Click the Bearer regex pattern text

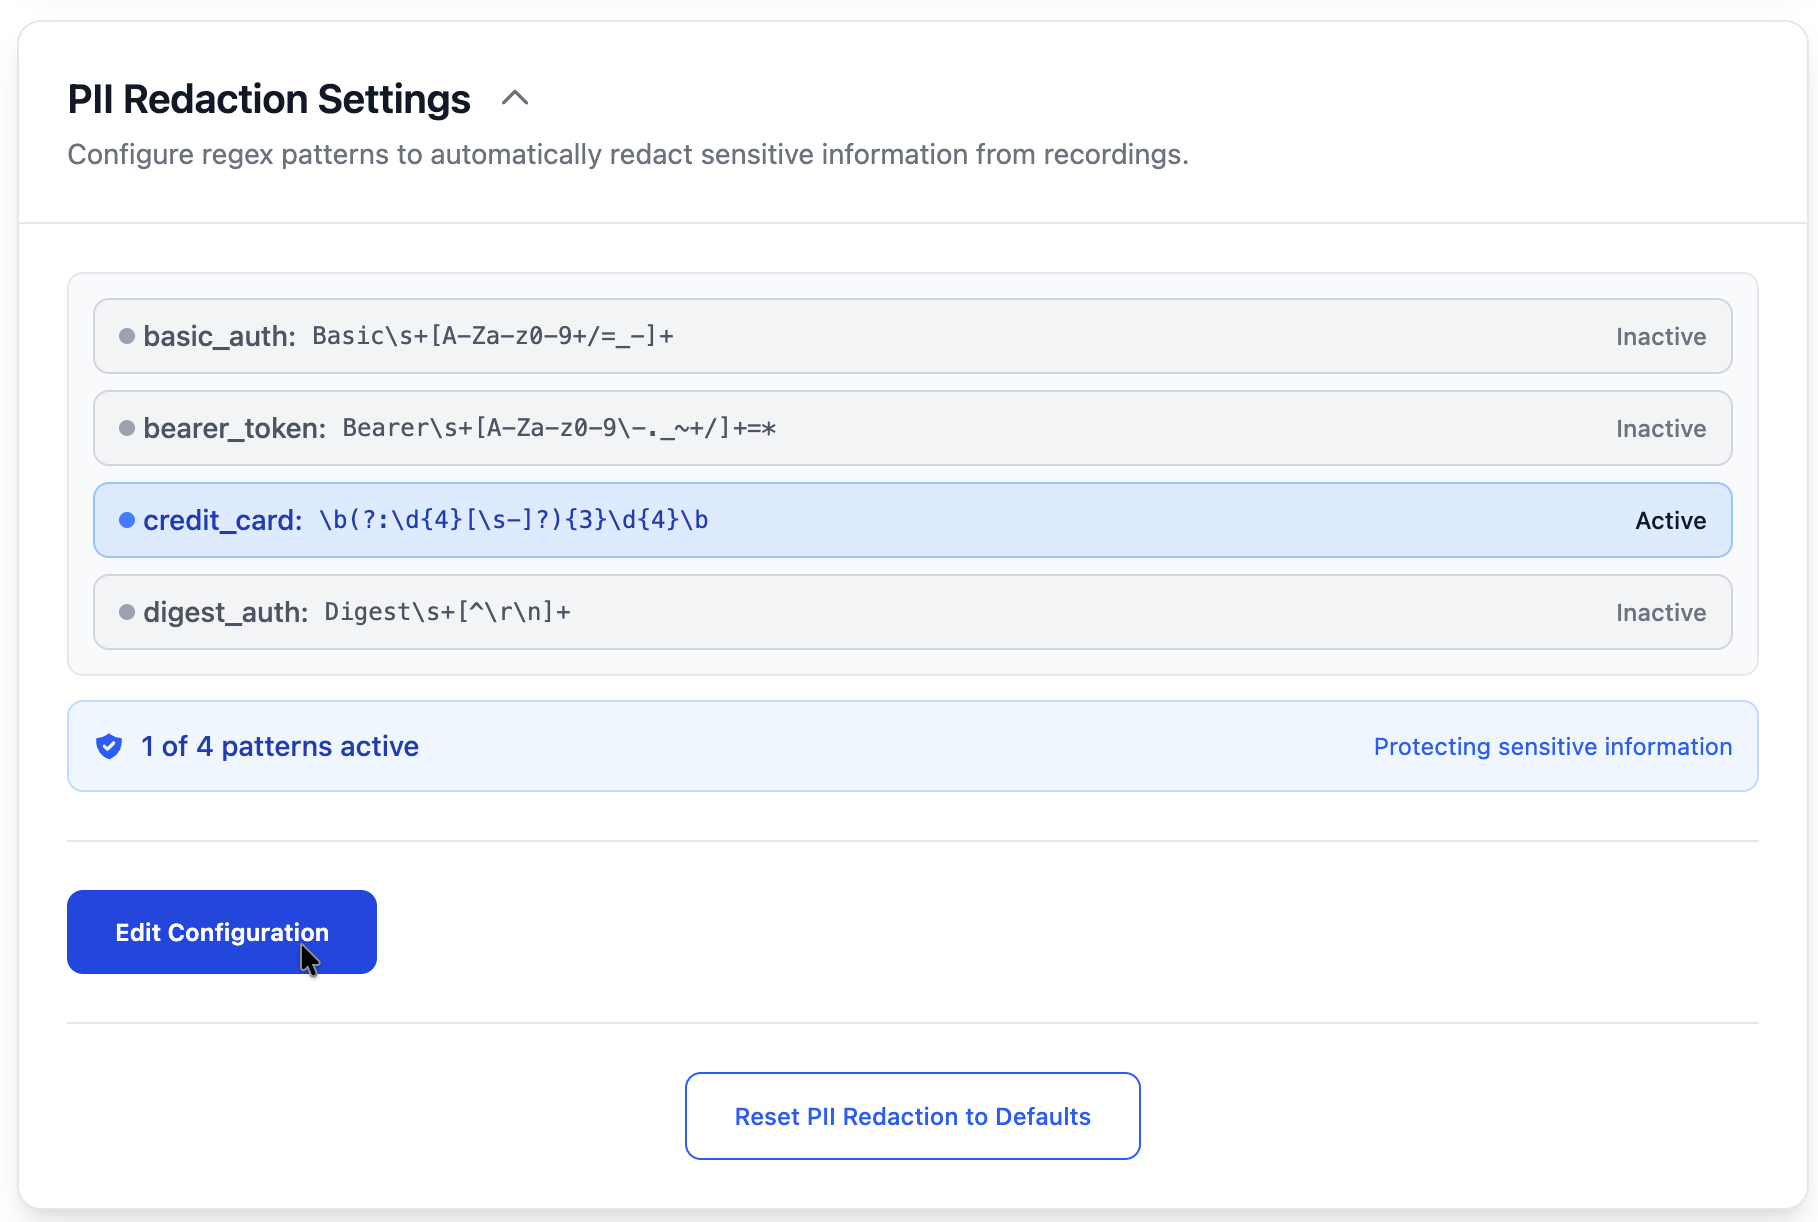click(x=559, y=428)
